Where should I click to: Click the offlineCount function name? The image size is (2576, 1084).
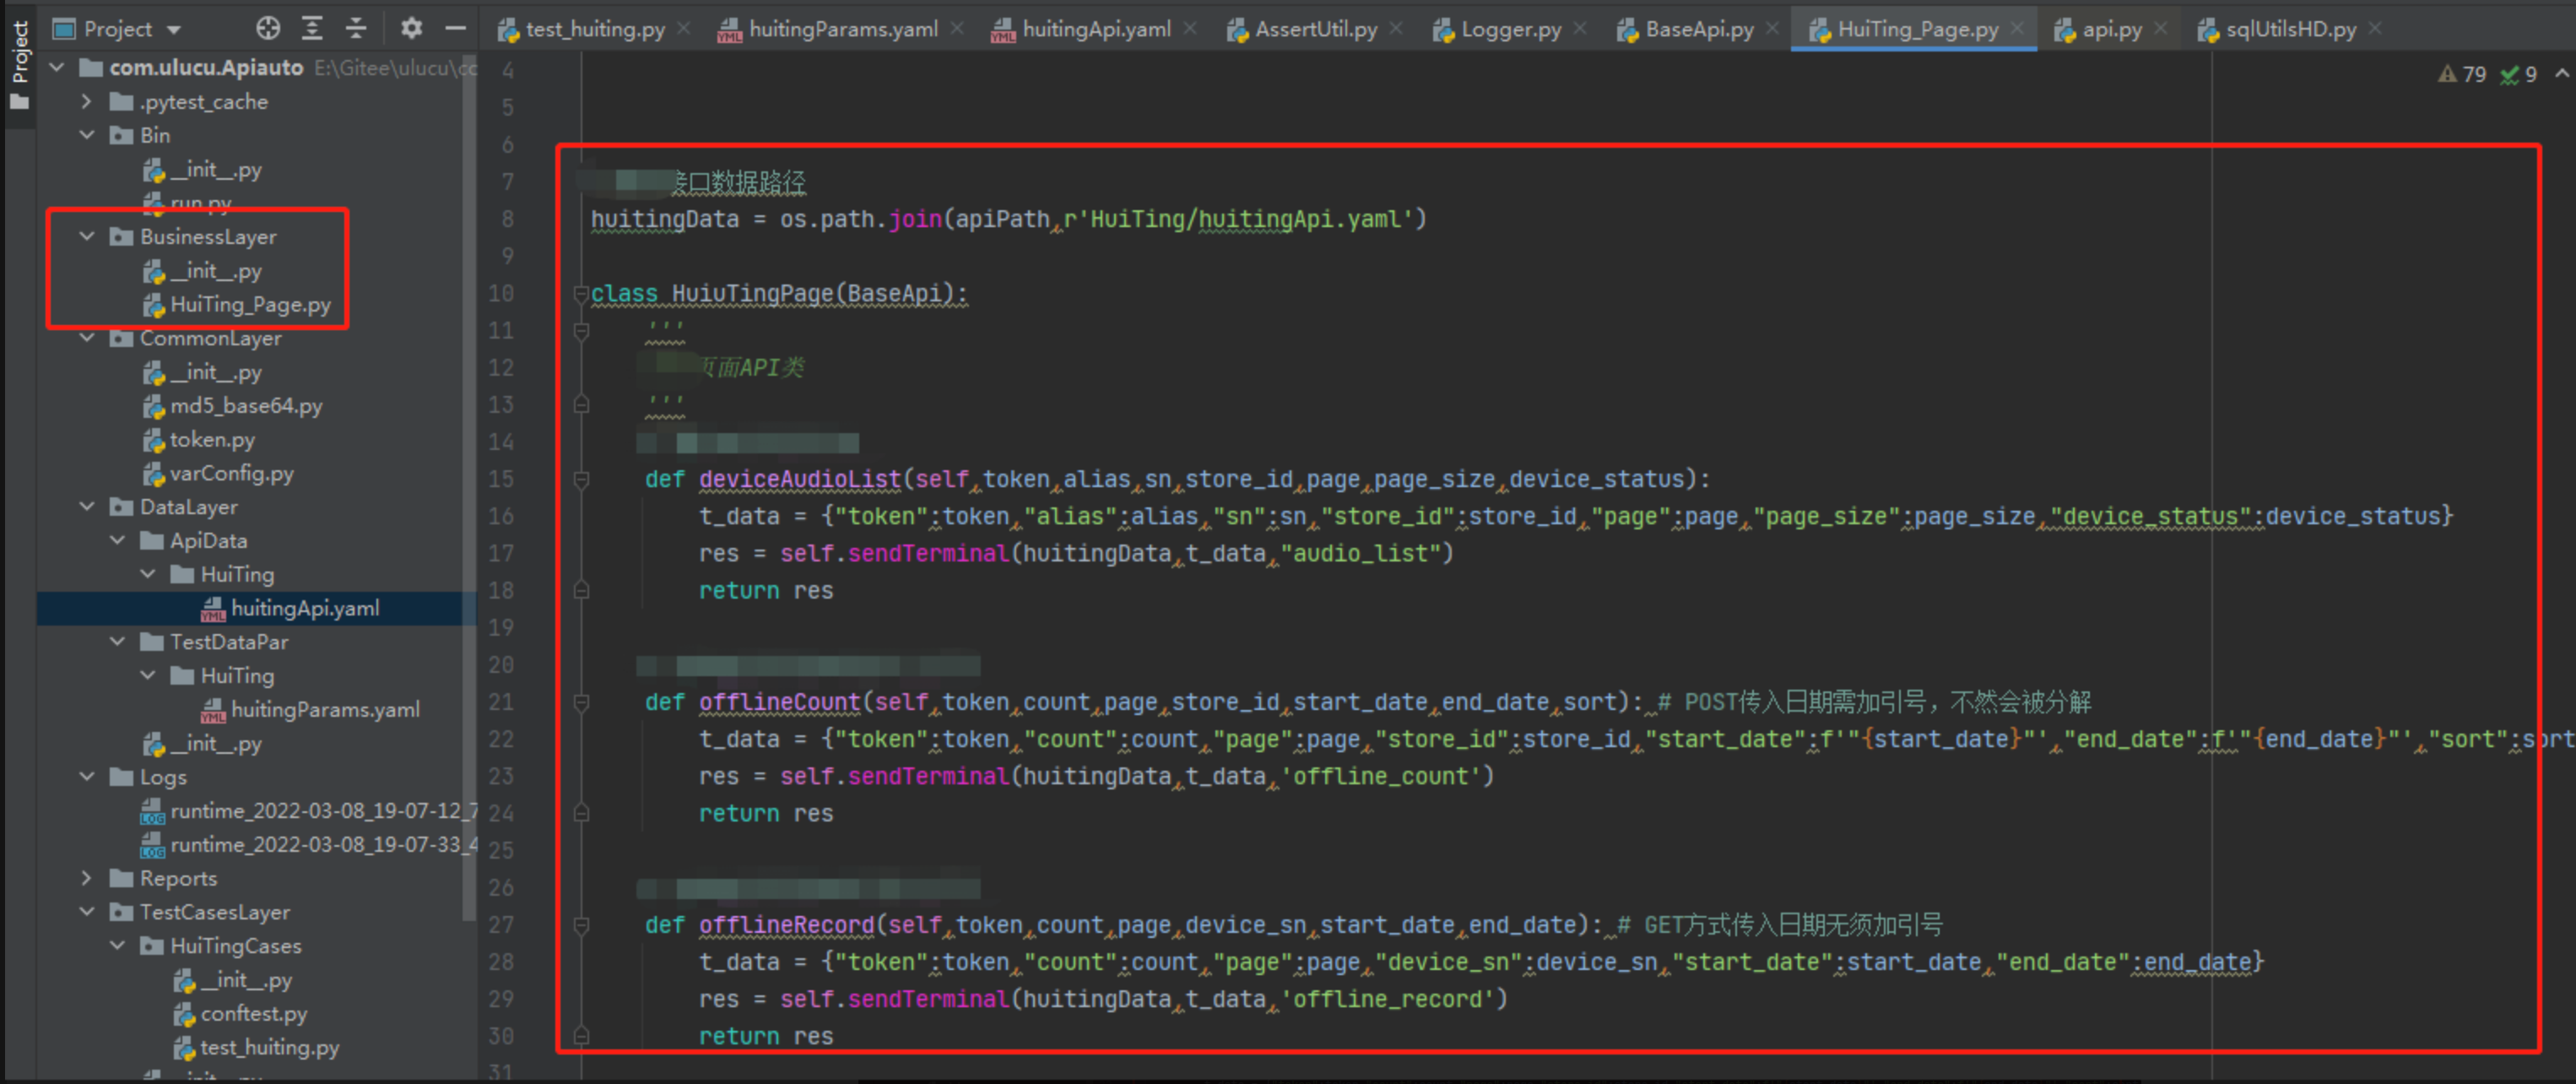click(x=780, y=703)
